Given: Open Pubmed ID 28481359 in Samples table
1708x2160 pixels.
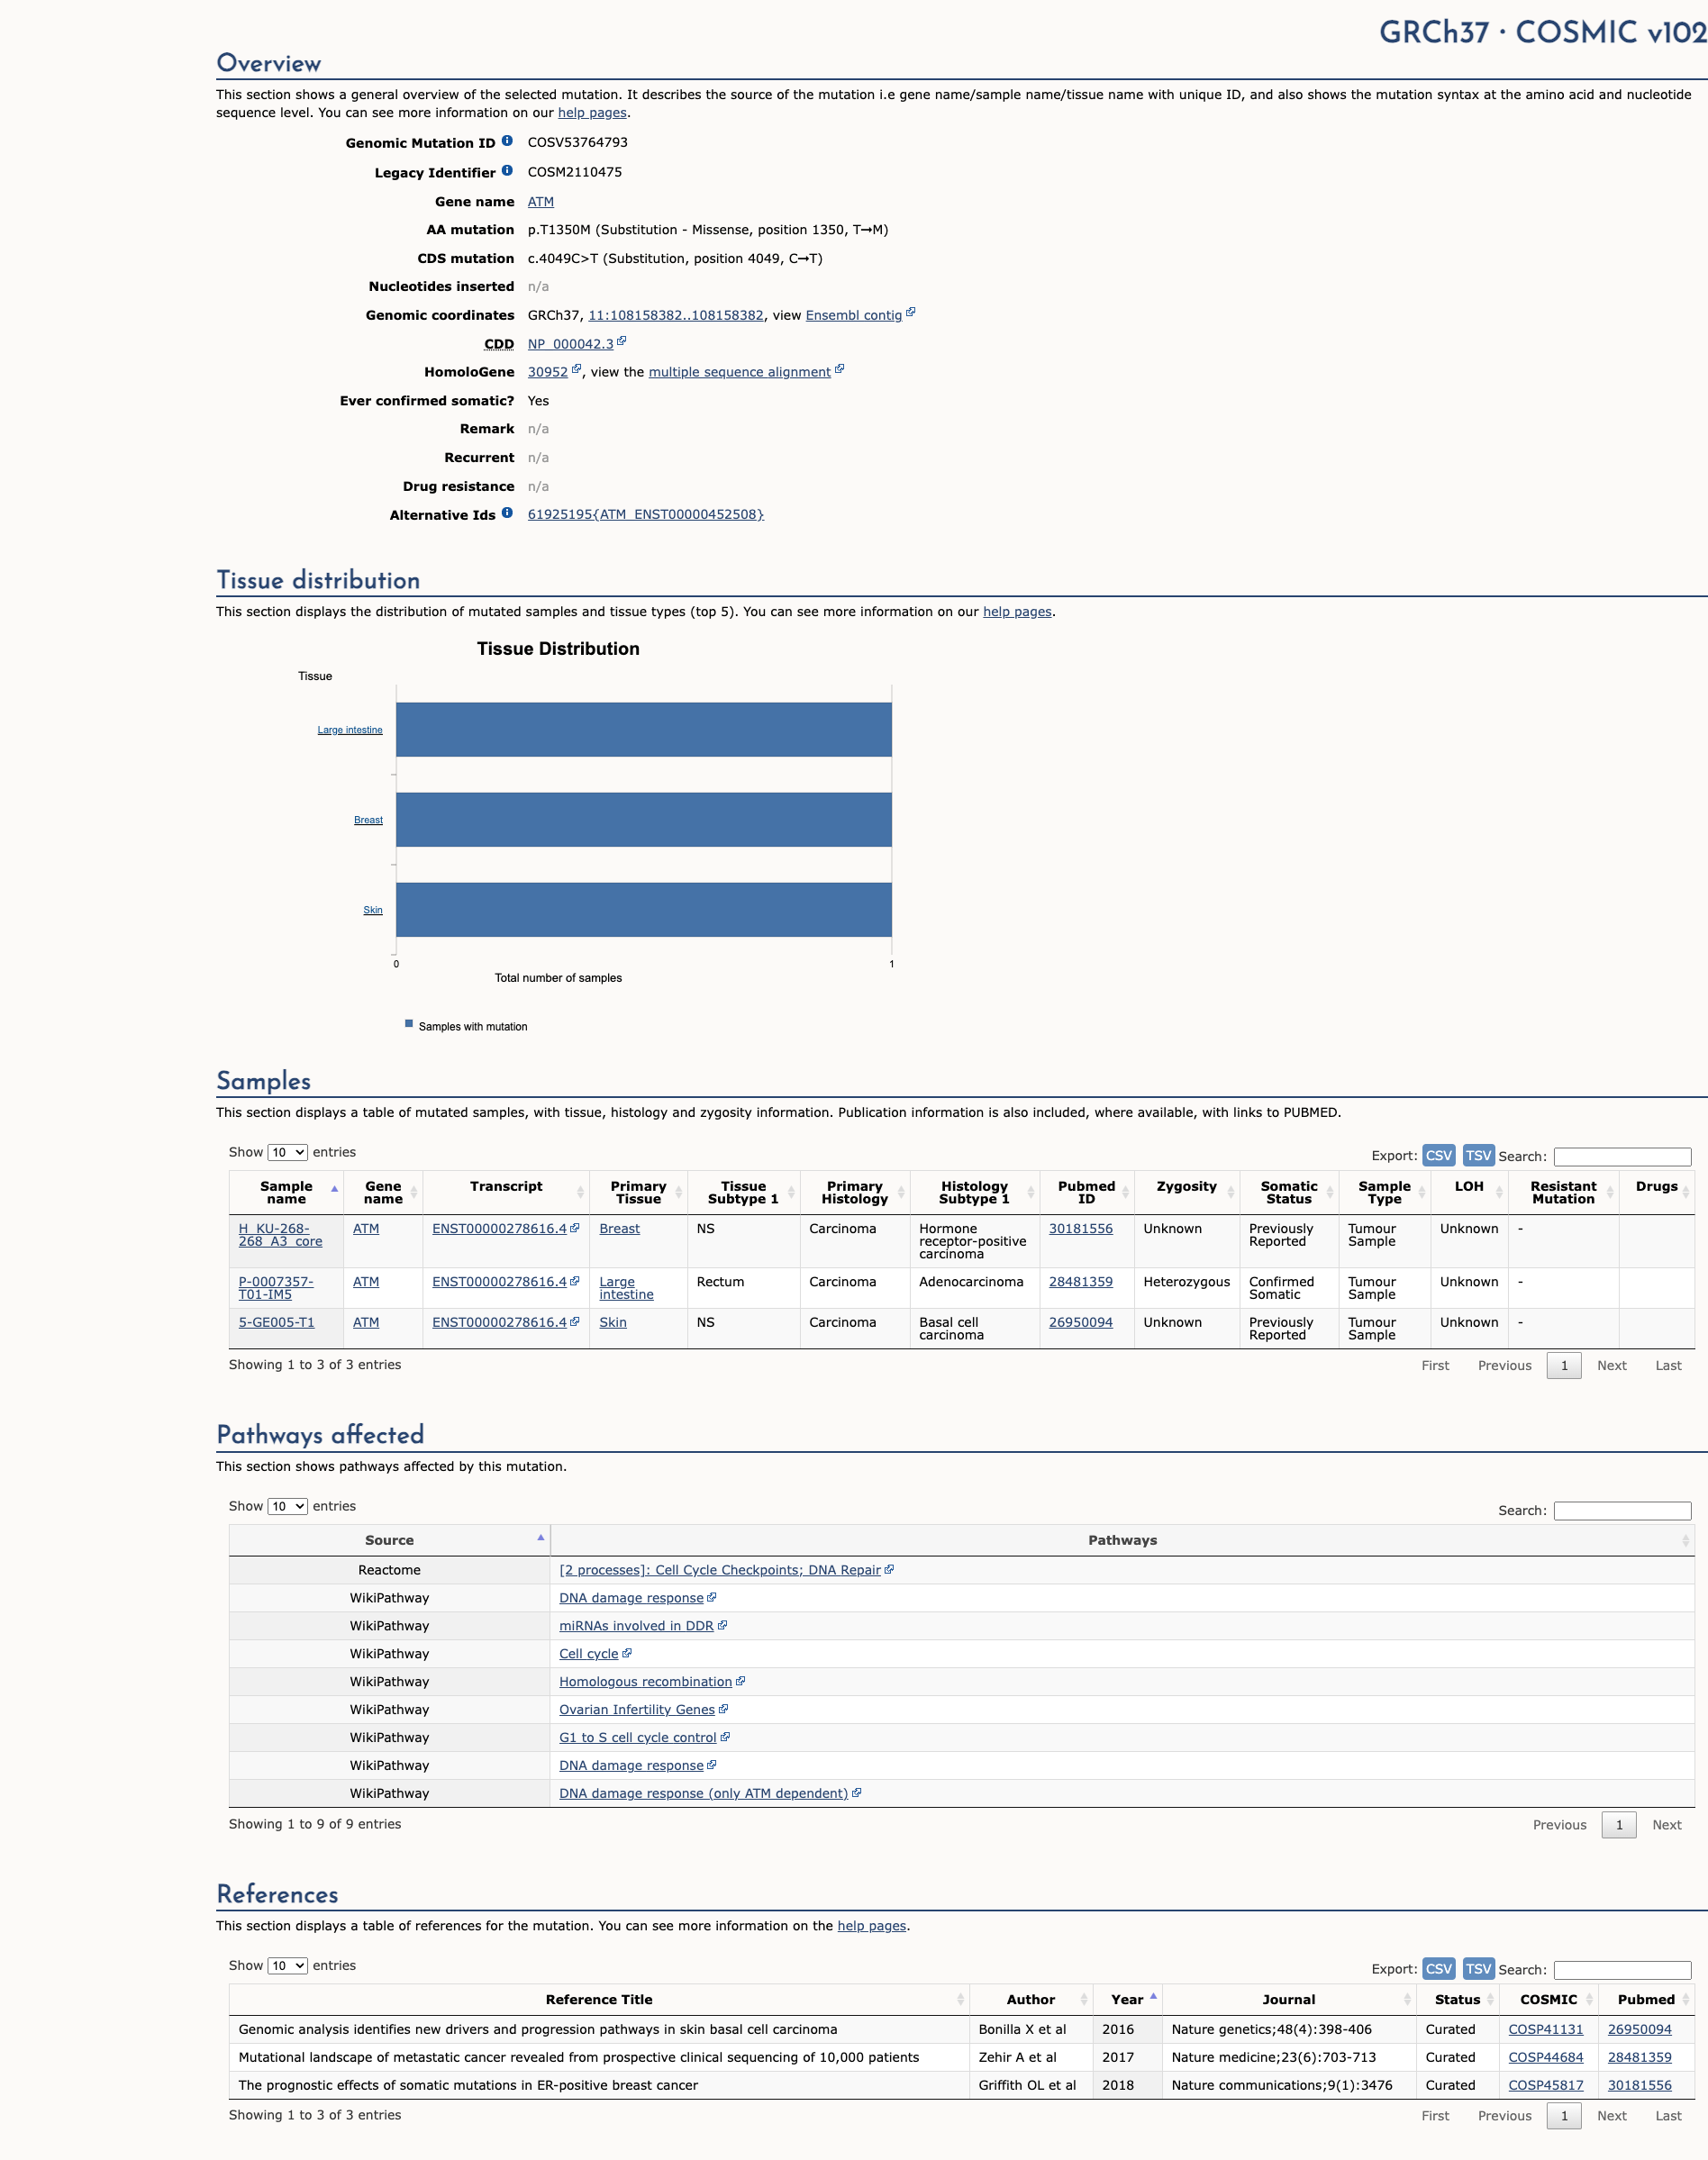Looking at the screenshot, I should (1080, 1281).
